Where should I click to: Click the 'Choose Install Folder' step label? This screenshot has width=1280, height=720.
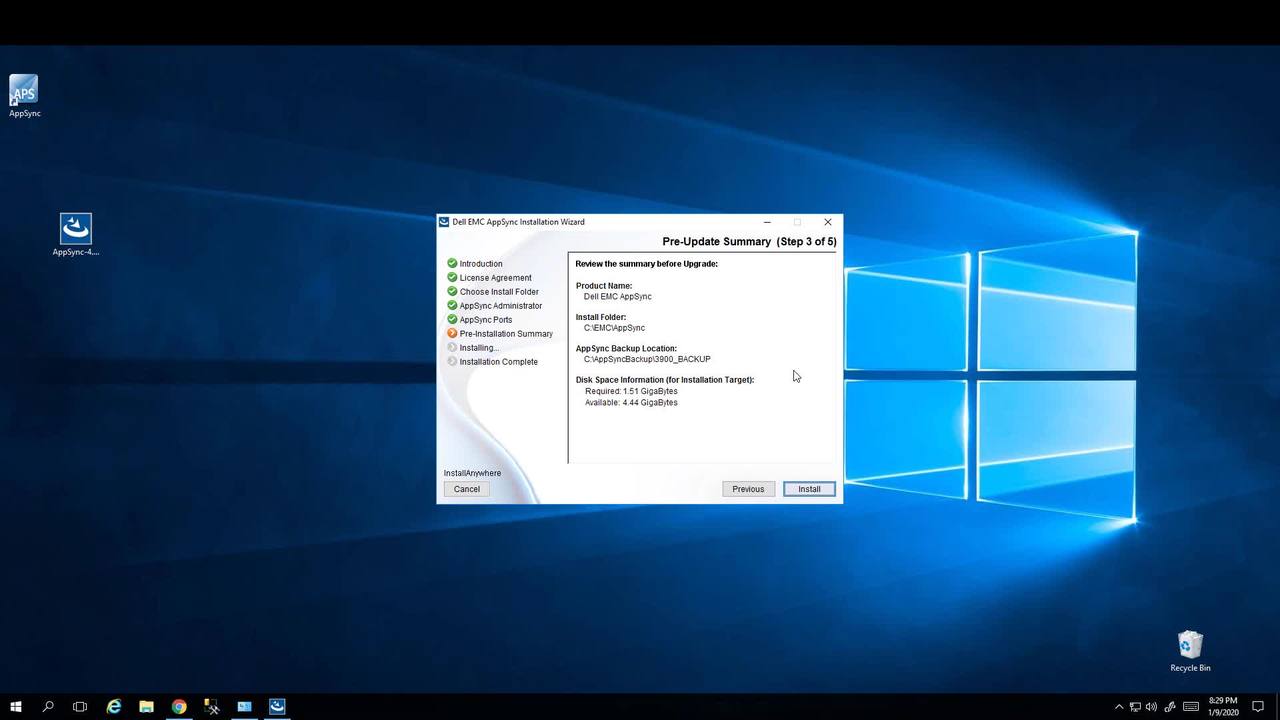tap(499, 292)
